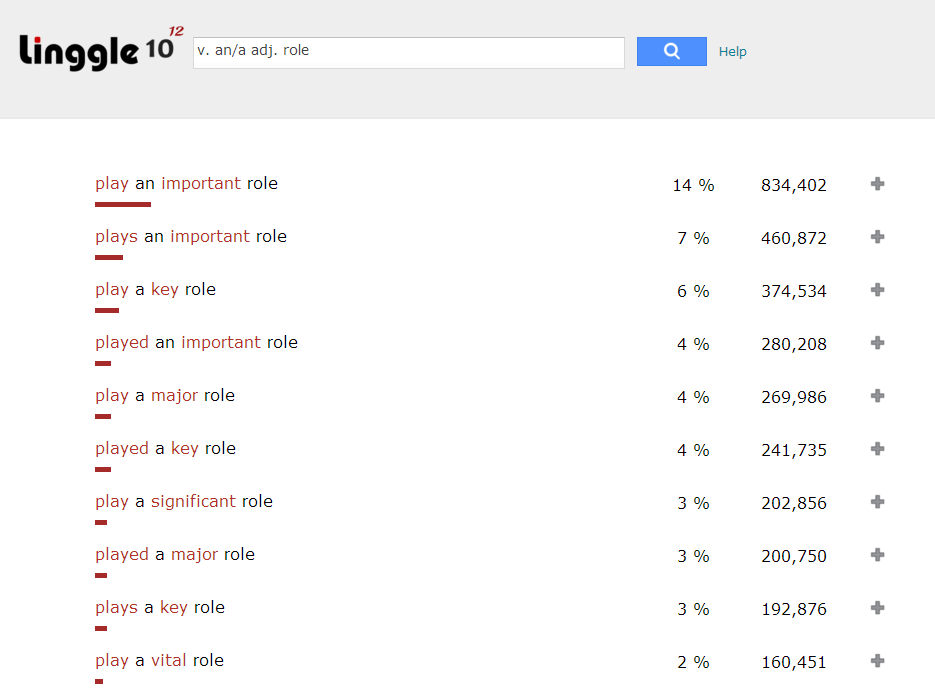Click the 'play a significant role' phrase
The height and width of the screenshot is (696, 935).
point(183,502)
